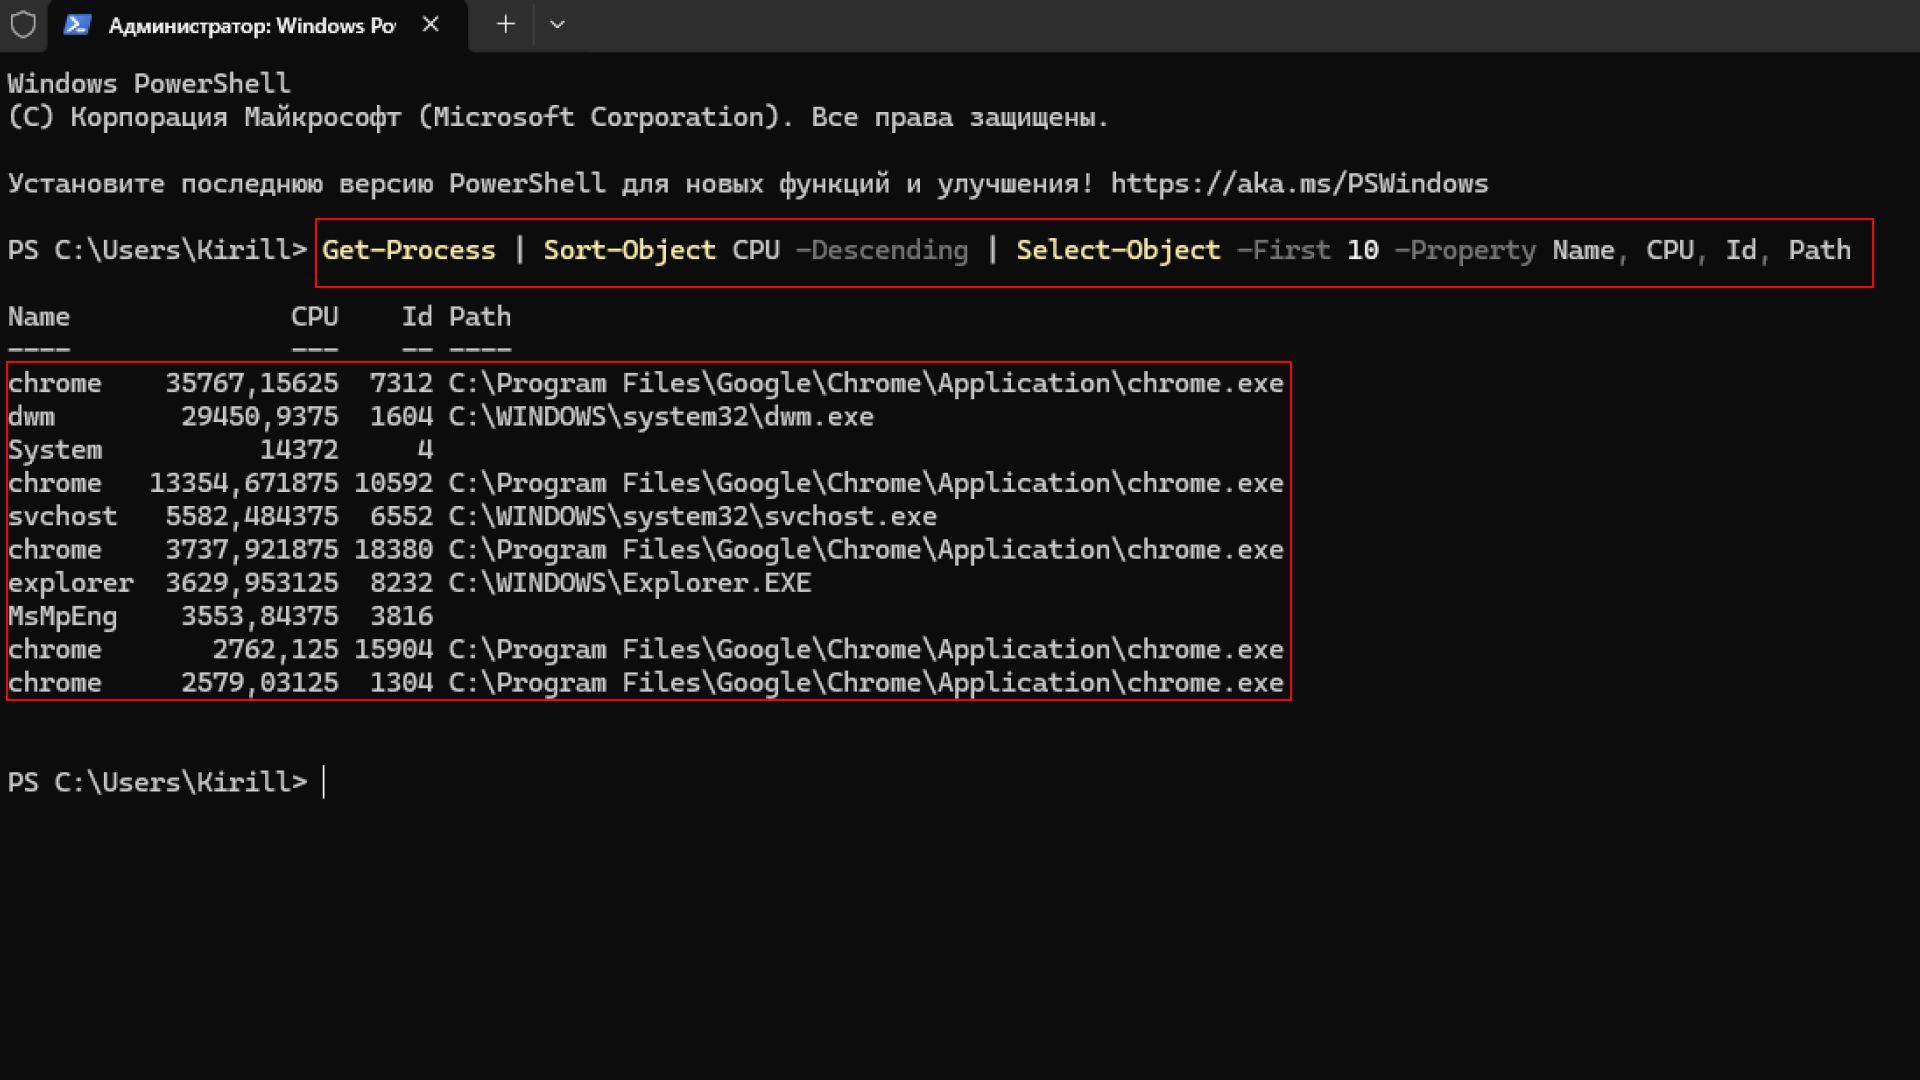Open the new tab dropdown chevron

557,24
